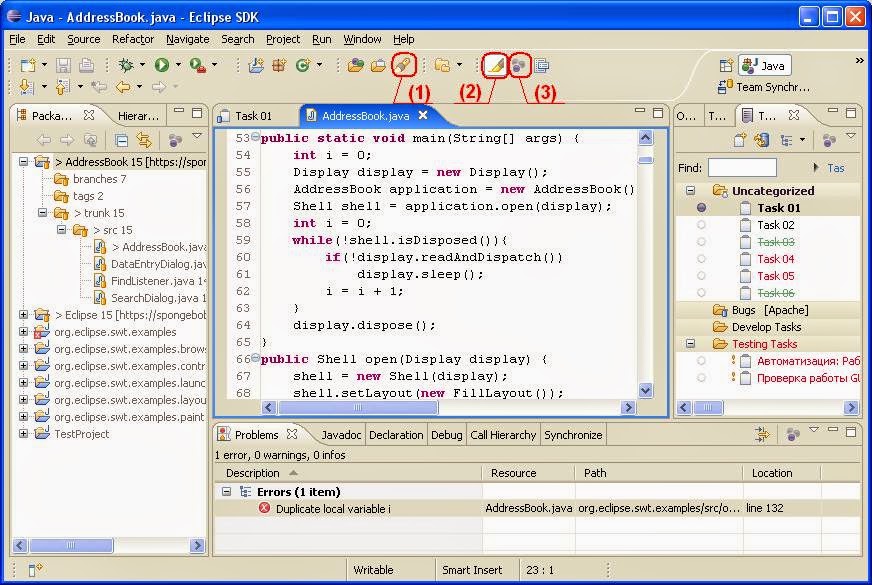
Task: Open the dropdown arrow next to Debug icon
Action: point(142,65)
